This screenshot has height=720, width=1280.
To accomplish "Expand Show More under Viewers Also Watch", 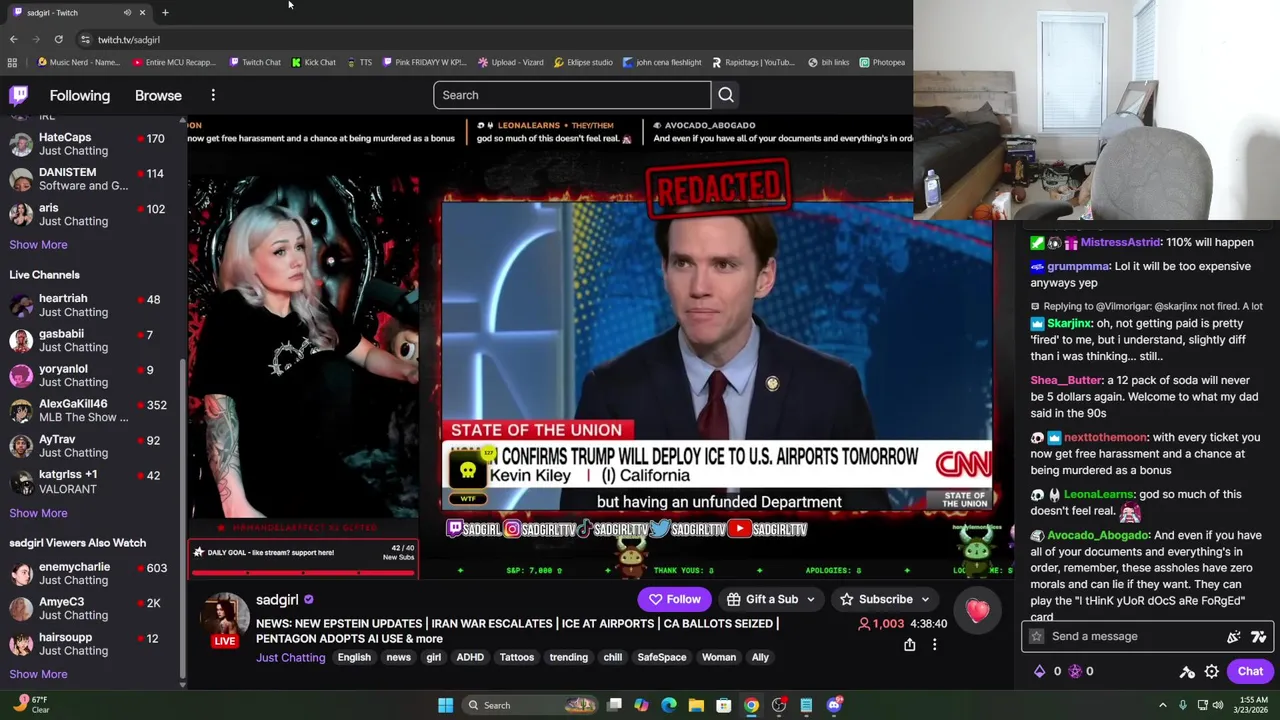I will click(38, 674).
